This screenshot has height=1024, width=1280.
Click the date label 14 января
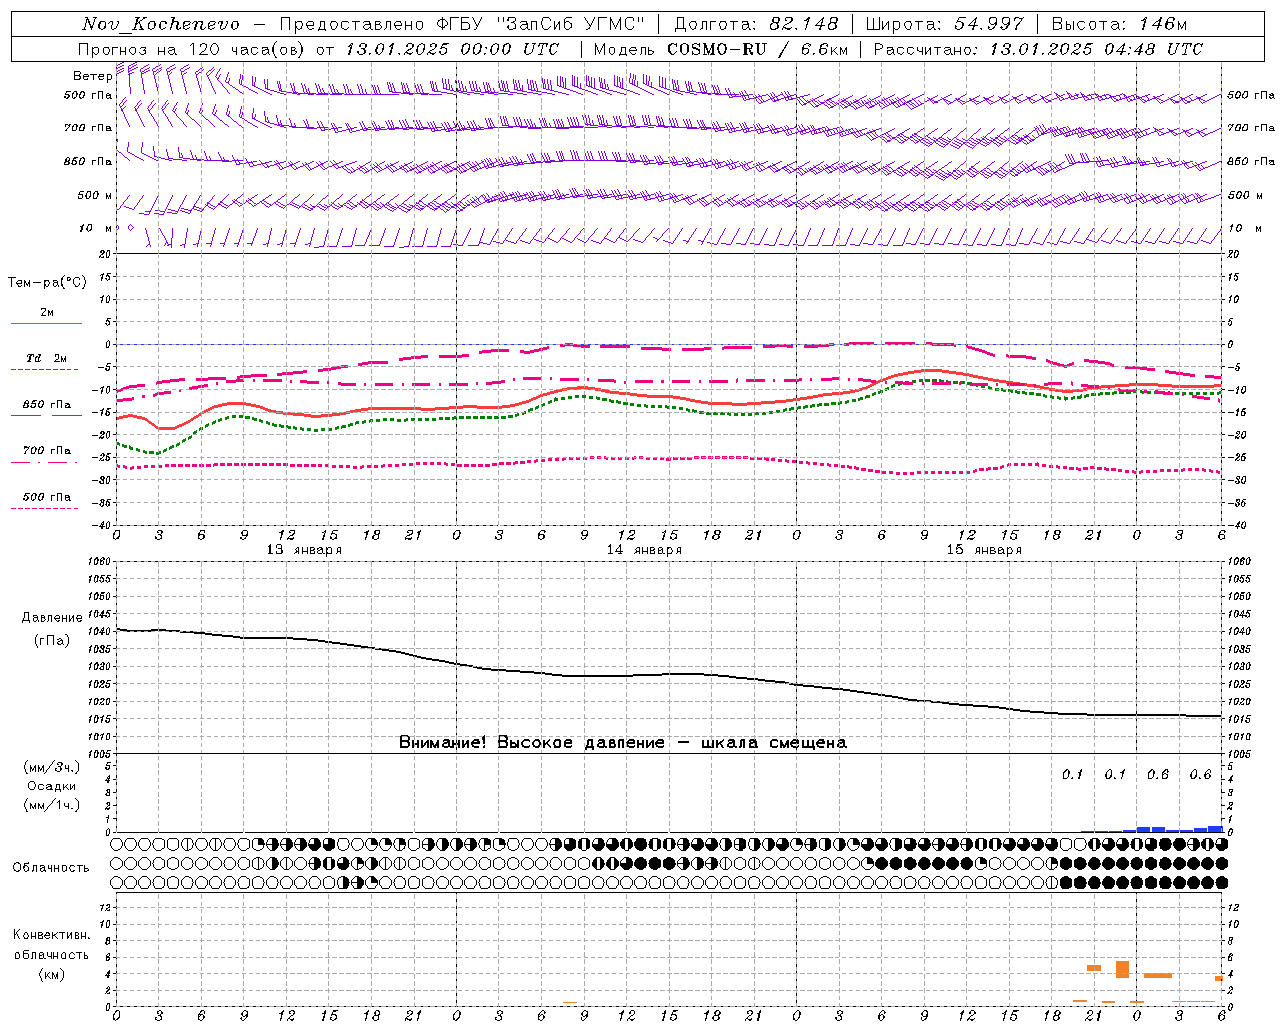(x=644, y=550)
